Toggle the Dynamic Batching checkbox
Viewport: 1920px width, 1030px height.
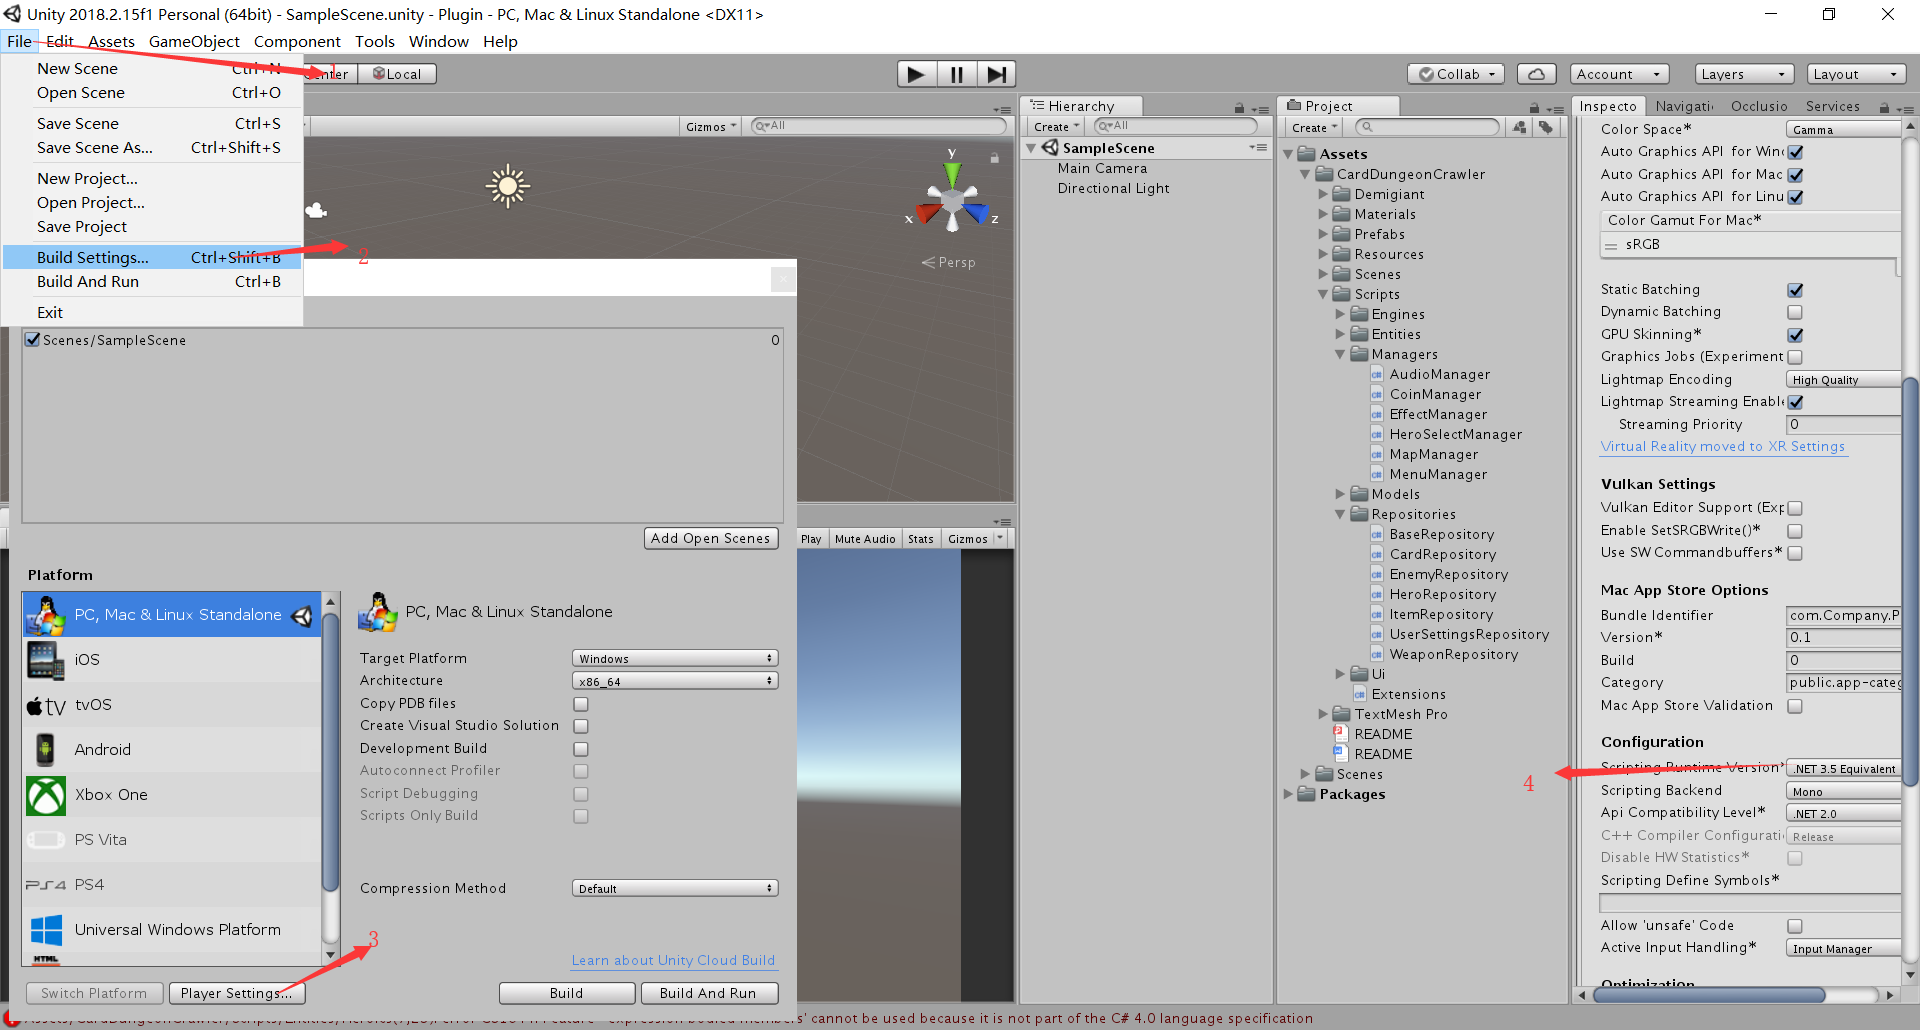(x=1795, y=312)
